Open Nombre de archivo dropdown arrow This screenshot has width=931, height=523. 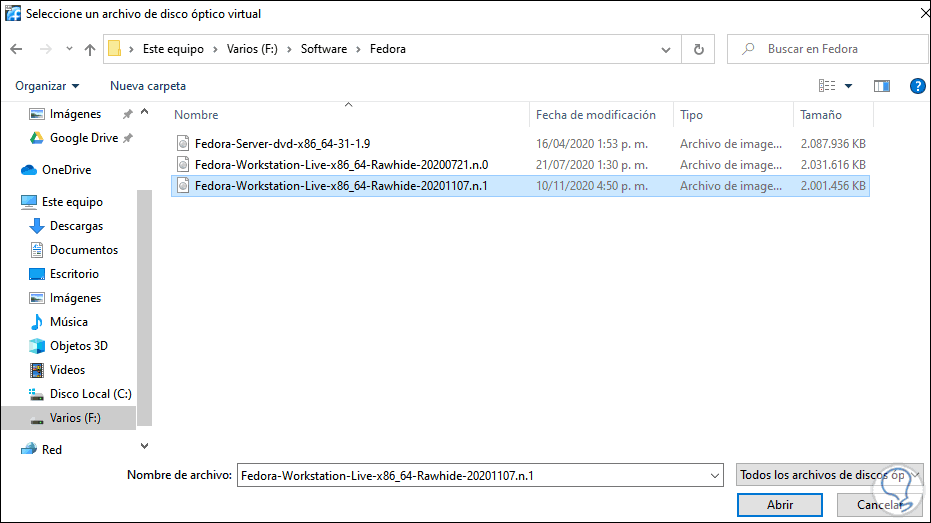pos(715,476)
